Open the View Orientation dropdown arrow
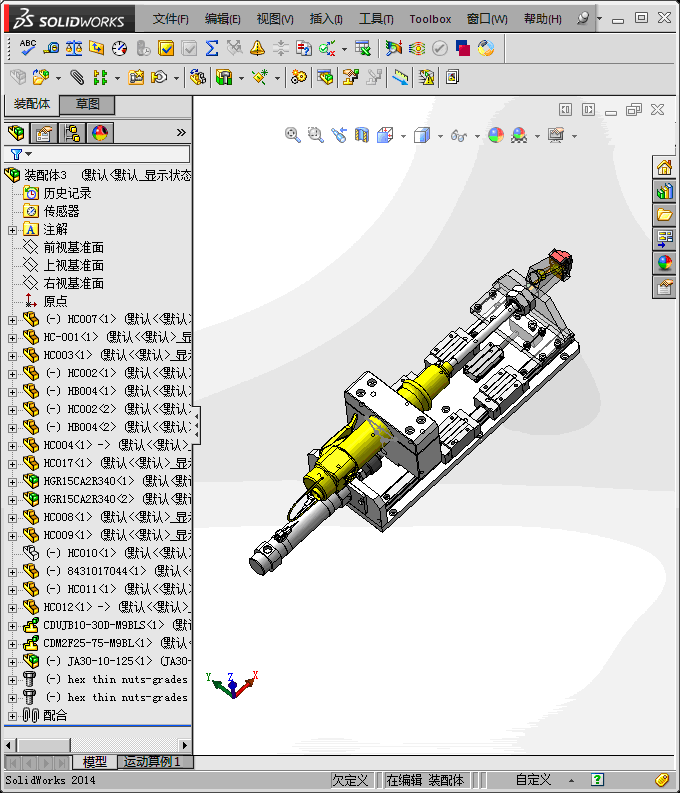This screenshot has height=793, width=680. pyautogui.click(x=403, y=136)
